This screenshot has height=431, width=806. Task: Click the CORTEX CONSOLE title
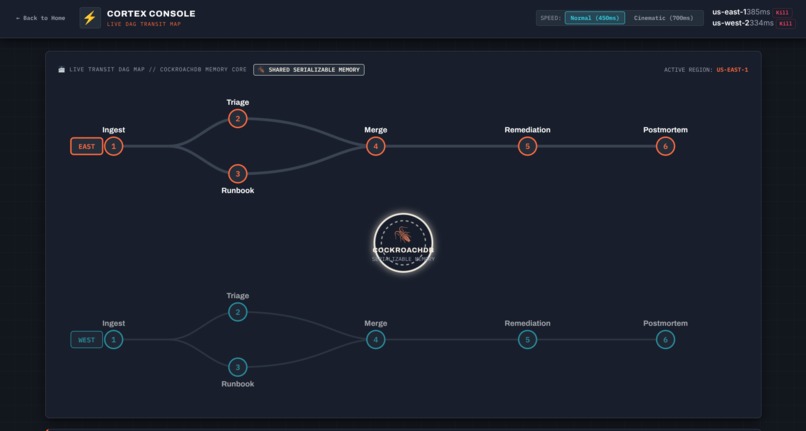pyautogui.click(x=151, y=13)
